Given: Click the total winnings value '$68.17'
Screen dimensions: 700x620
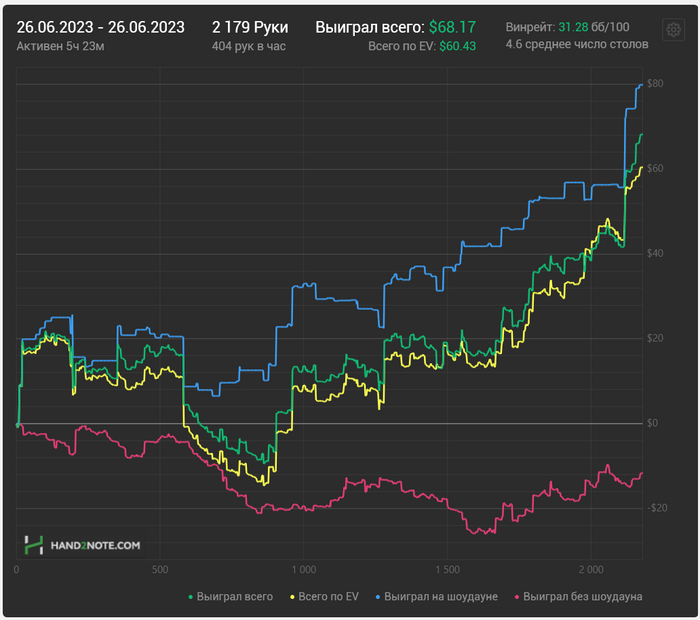Looking at the screenshot, I should [x=452, y=27].
